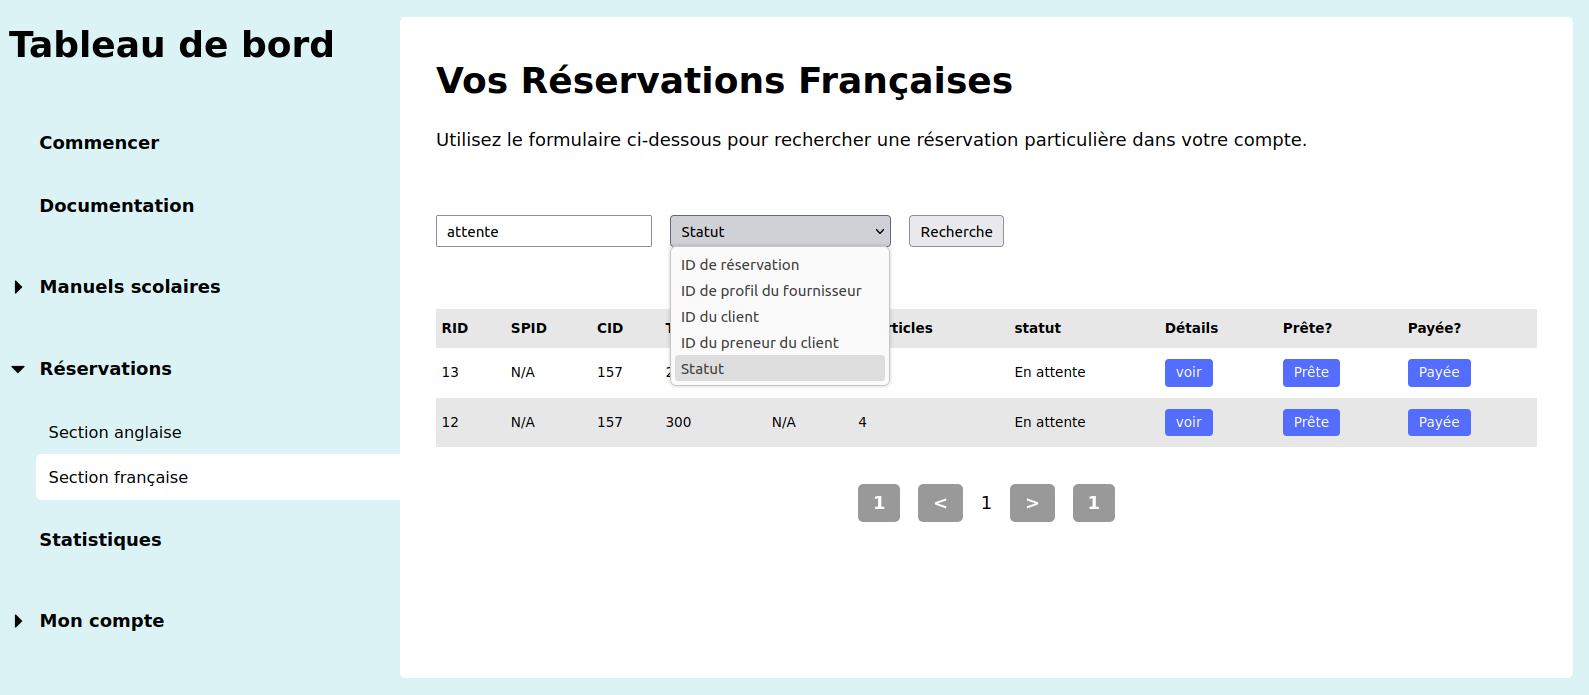Mark reservation 12 as Prête
This screenshot has height=695, width=1589.
tap(1311, 422)
